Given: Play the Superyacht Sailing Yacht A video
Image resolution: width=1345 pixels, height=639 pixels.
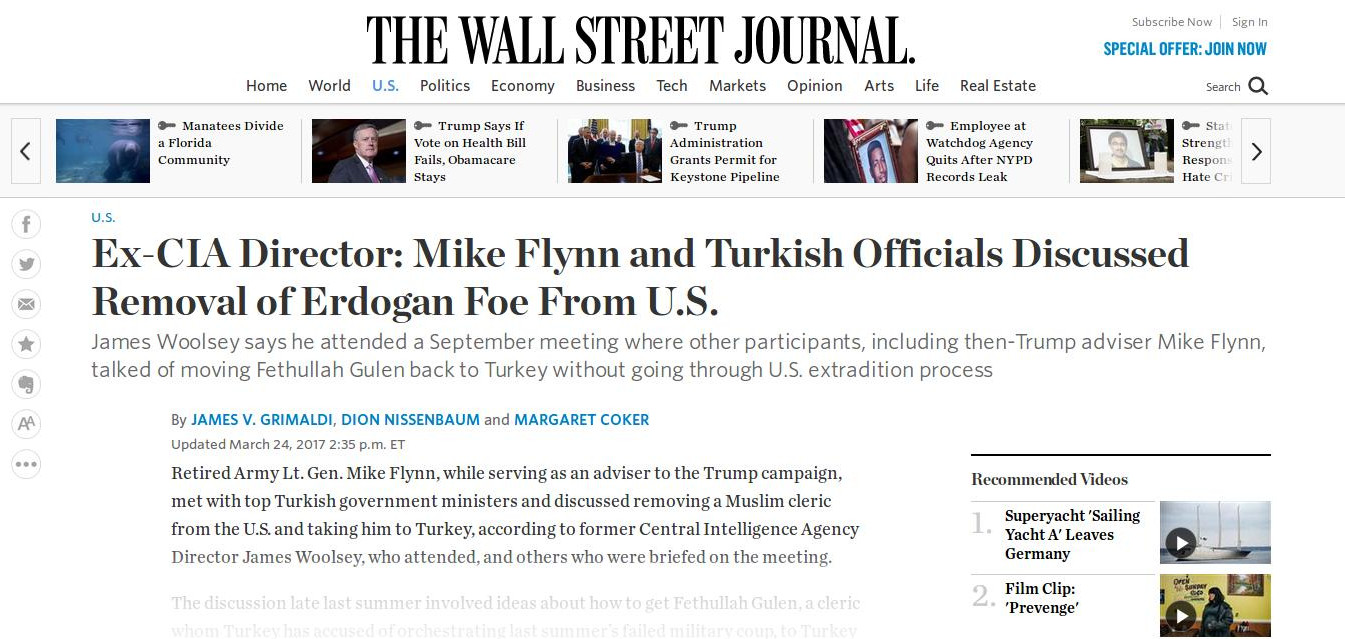Looking at the screenshot, I should pyautogui.click(x=1181, y=543).
